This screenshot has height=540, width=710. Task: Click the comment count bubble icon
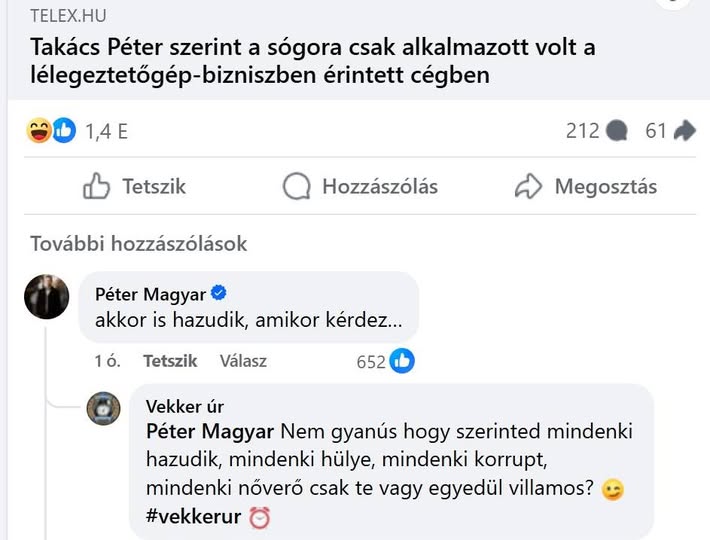coord(618,130)
